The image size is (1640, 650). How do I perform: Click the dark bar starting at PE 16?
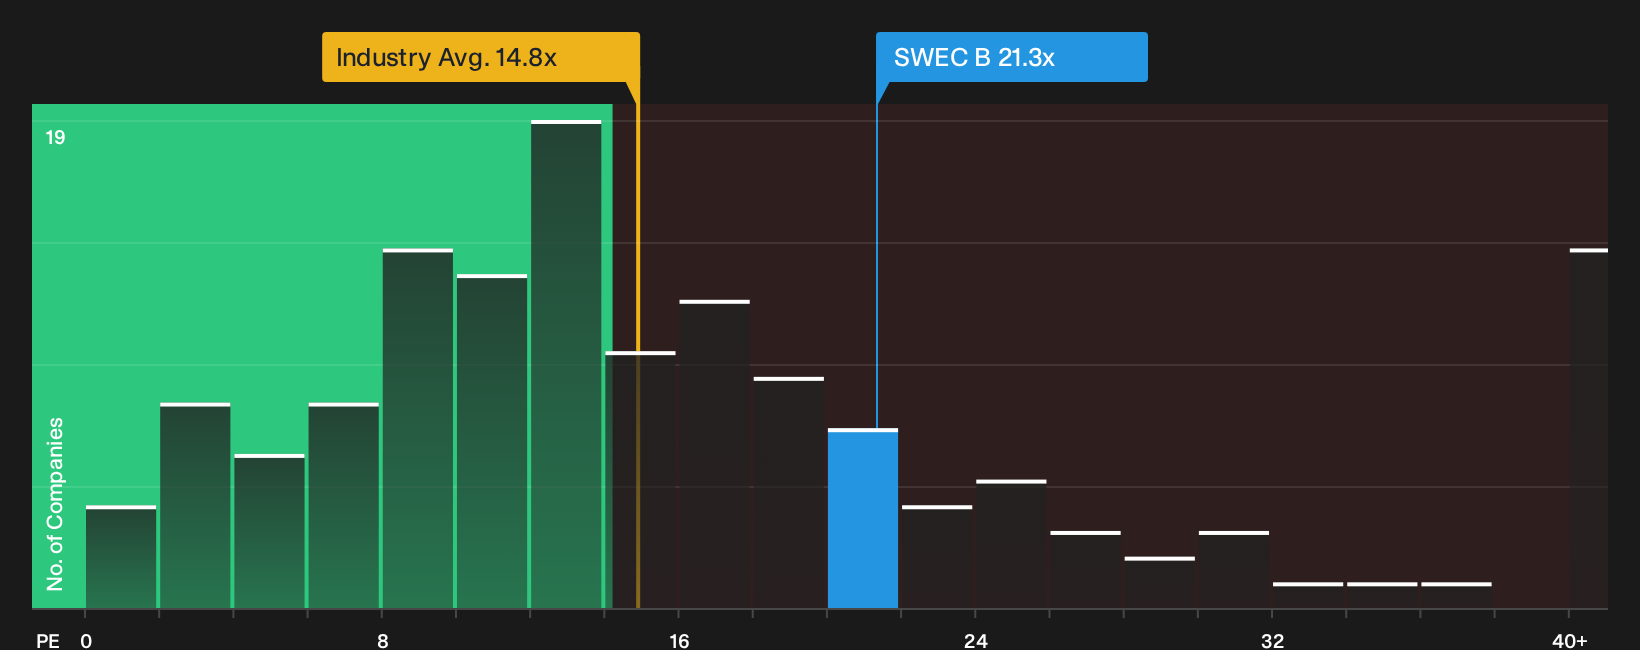tap(714, 455)
